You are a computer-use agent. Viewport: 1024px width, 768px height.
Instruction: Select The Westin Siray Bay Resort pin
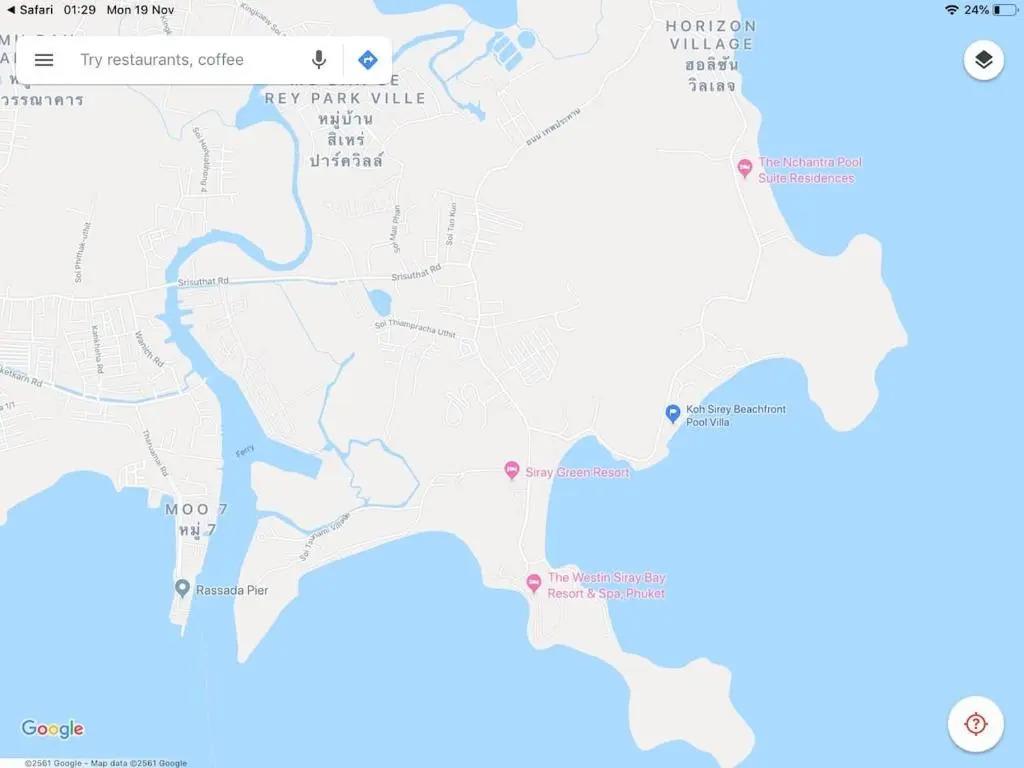click(x=534, y=584)
